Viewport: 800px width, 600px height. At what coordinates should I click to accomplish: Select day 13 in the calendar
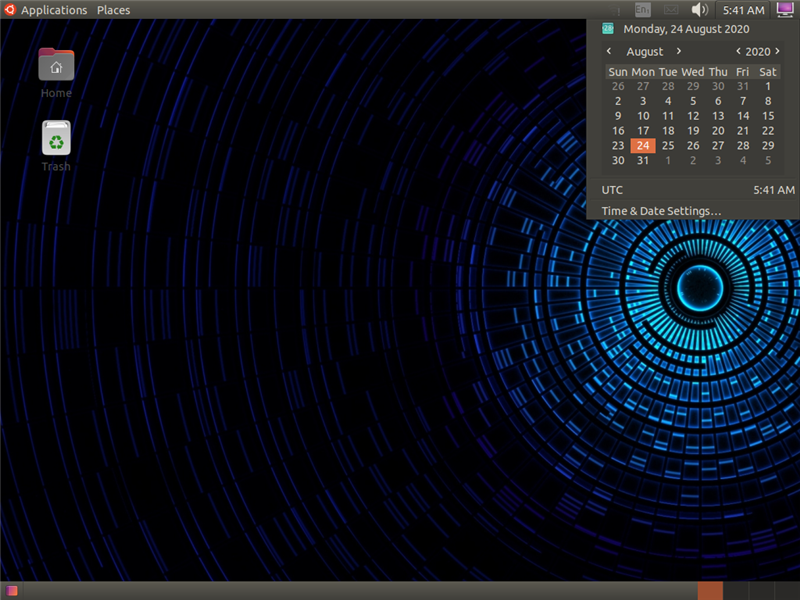click(718, 116)
